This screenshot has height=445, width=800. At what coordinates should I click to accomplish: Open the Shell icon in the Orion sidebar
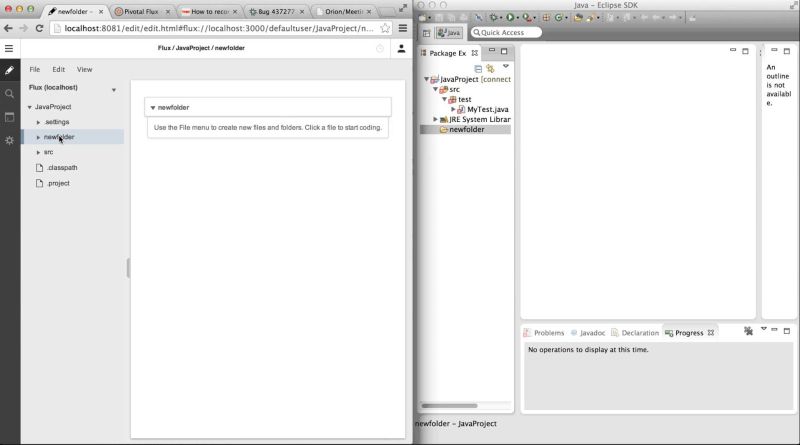[x=9, y=117]
